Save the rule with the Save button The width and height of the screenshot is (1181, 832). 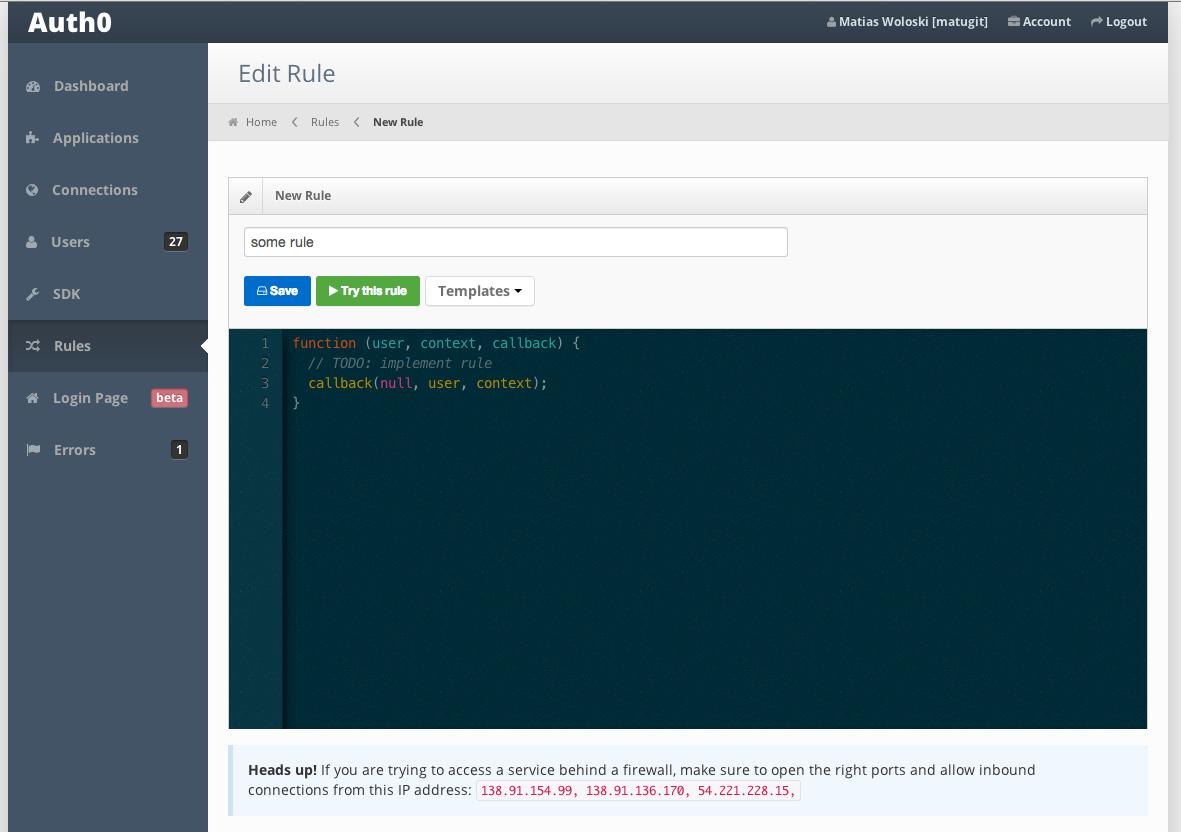pyautogui.click(x=277, y=291)
